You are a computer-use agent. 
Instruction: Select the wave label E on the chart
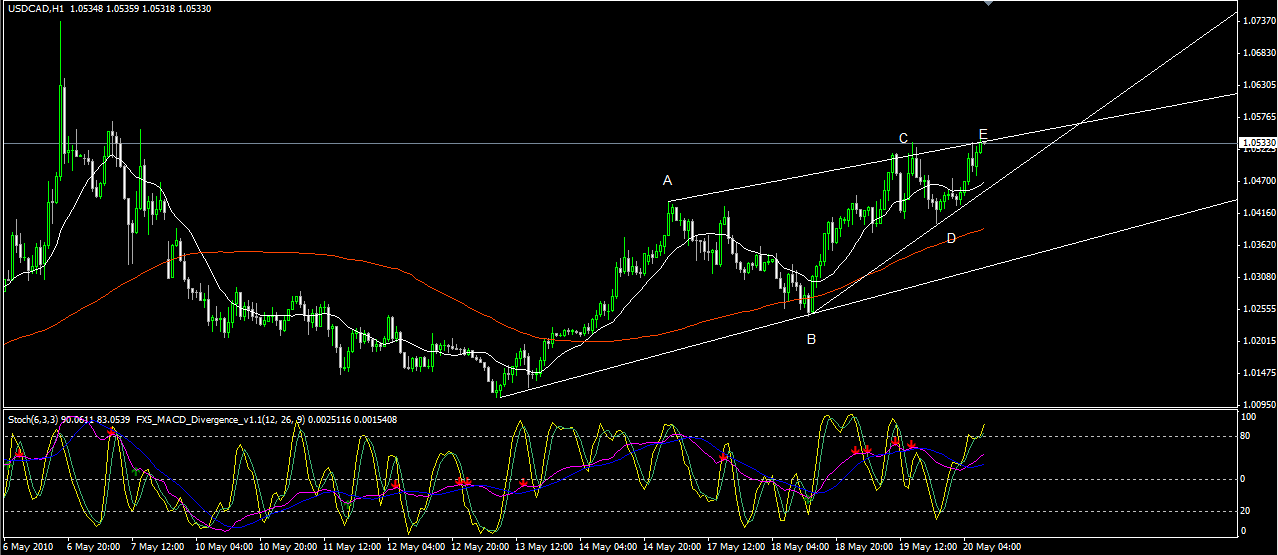(x=983, y=134)
